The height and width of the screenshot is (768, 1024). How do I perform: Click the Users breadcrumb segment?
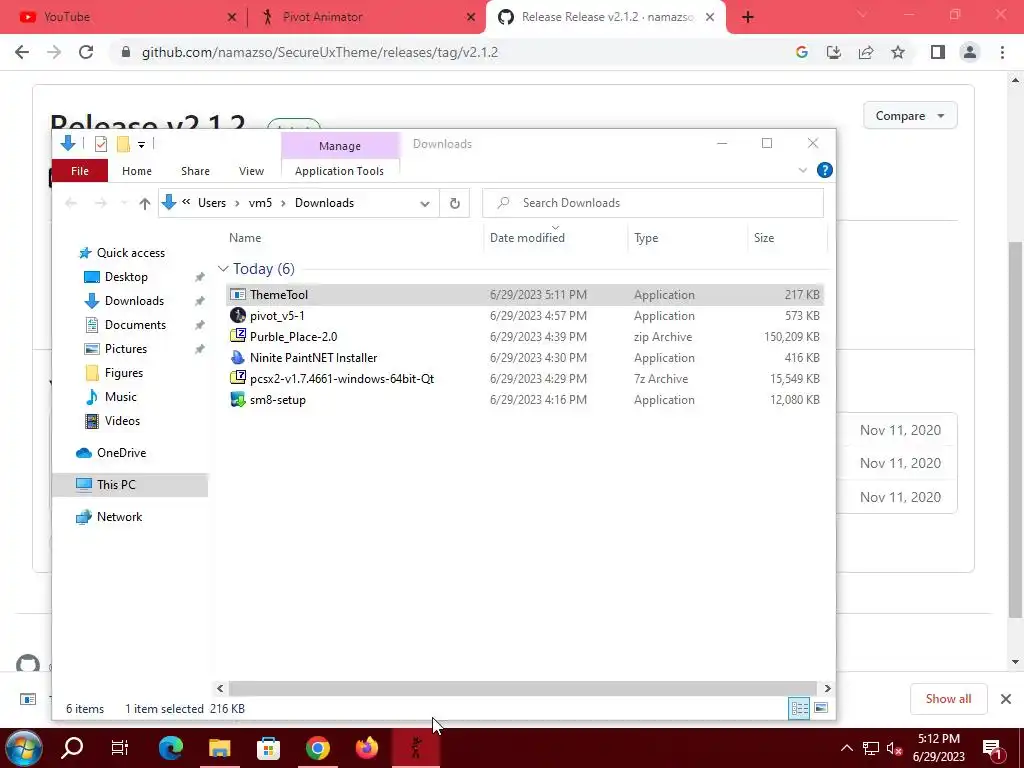212,203
